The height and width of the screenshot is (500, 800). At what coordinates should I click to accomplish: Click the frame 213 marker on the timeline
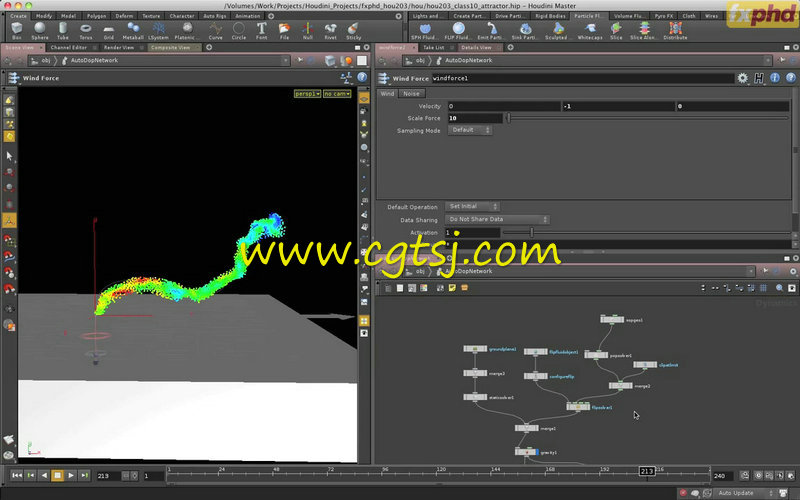(647, 471)
